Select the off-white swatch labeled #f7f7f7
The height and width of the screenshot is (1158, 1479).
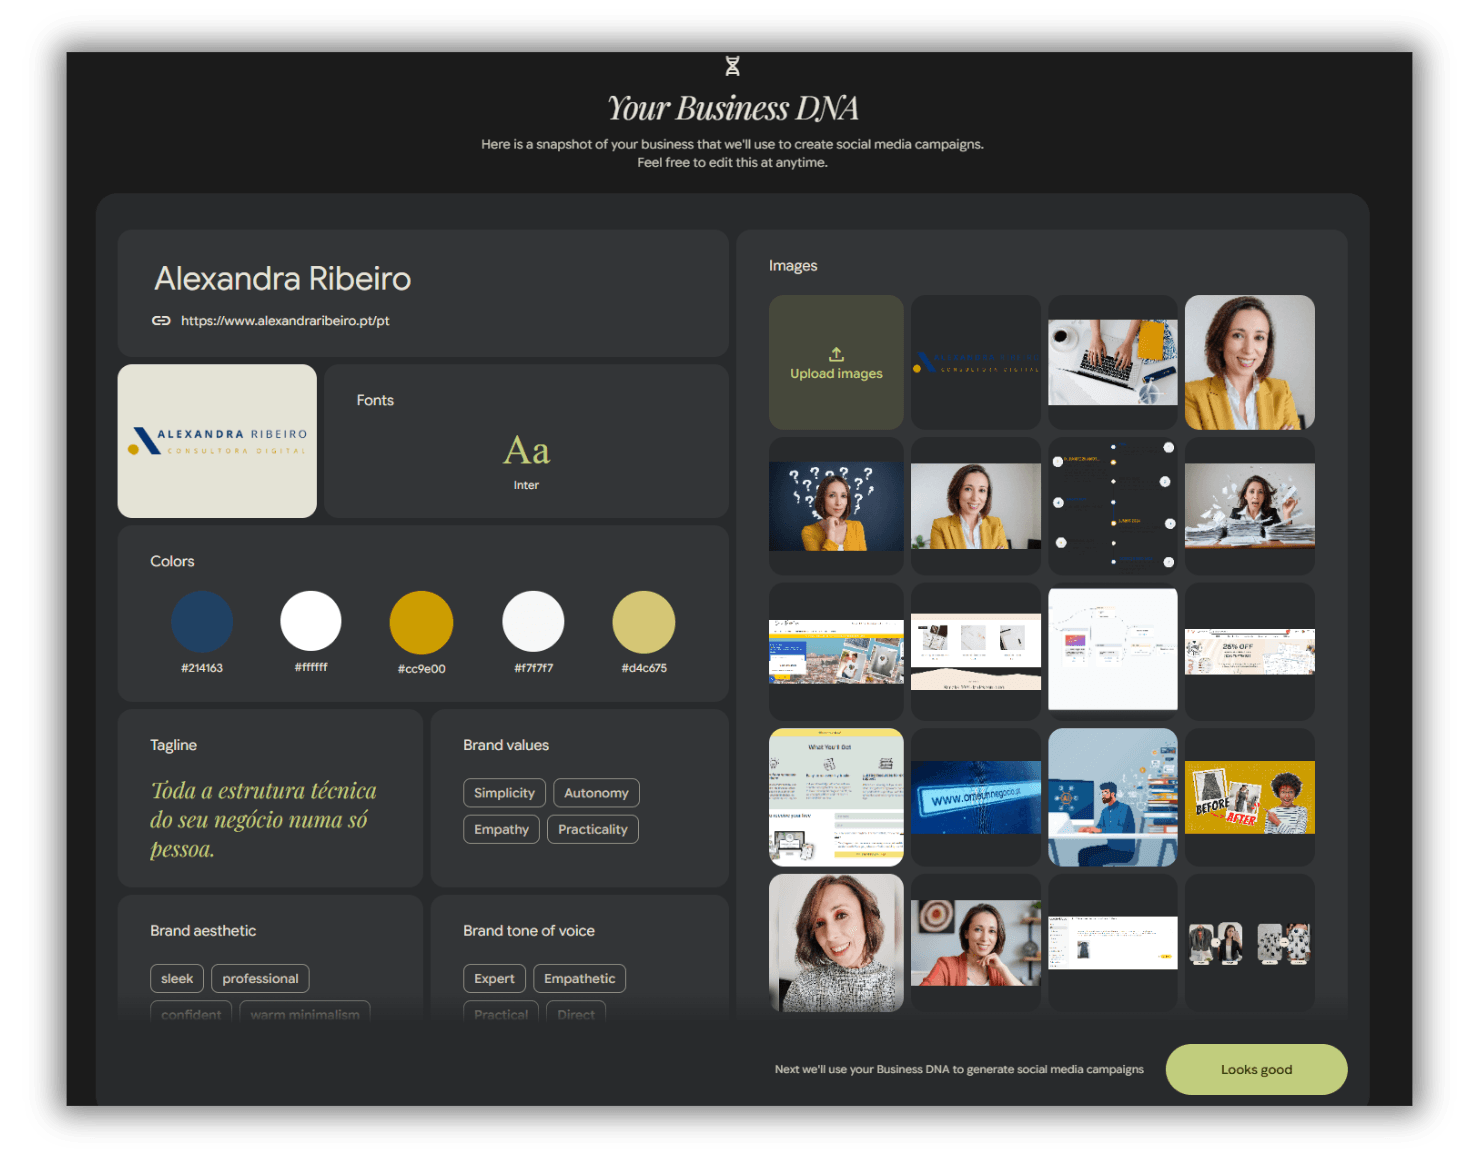tap(533, 622)
